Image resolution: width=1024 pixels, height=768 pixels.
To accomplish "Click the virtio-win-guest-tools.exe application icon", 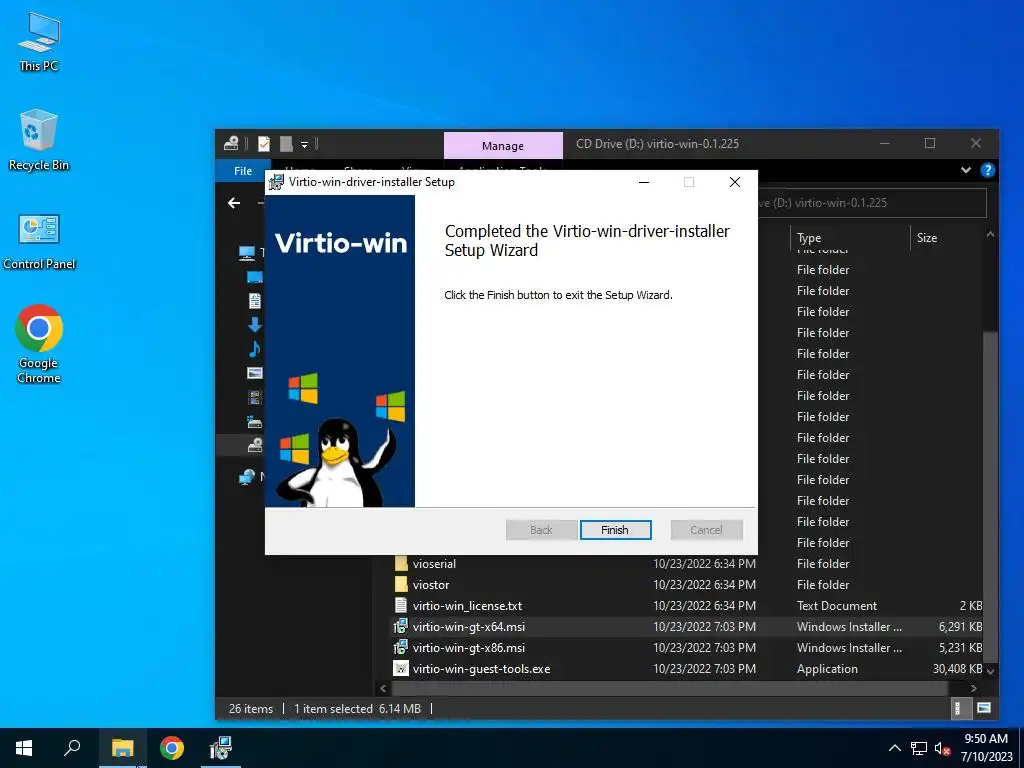I will (x=400, y=669).
